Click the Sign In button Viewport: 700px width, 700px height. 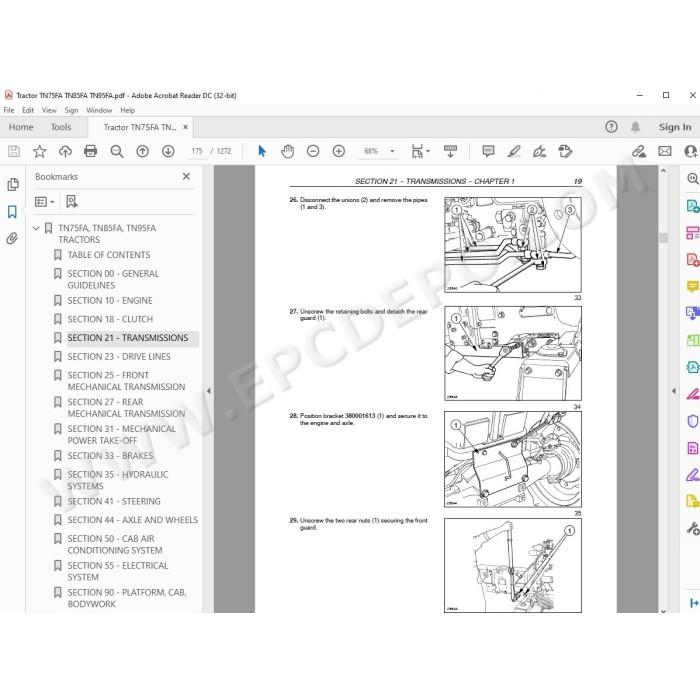[675, 127]
